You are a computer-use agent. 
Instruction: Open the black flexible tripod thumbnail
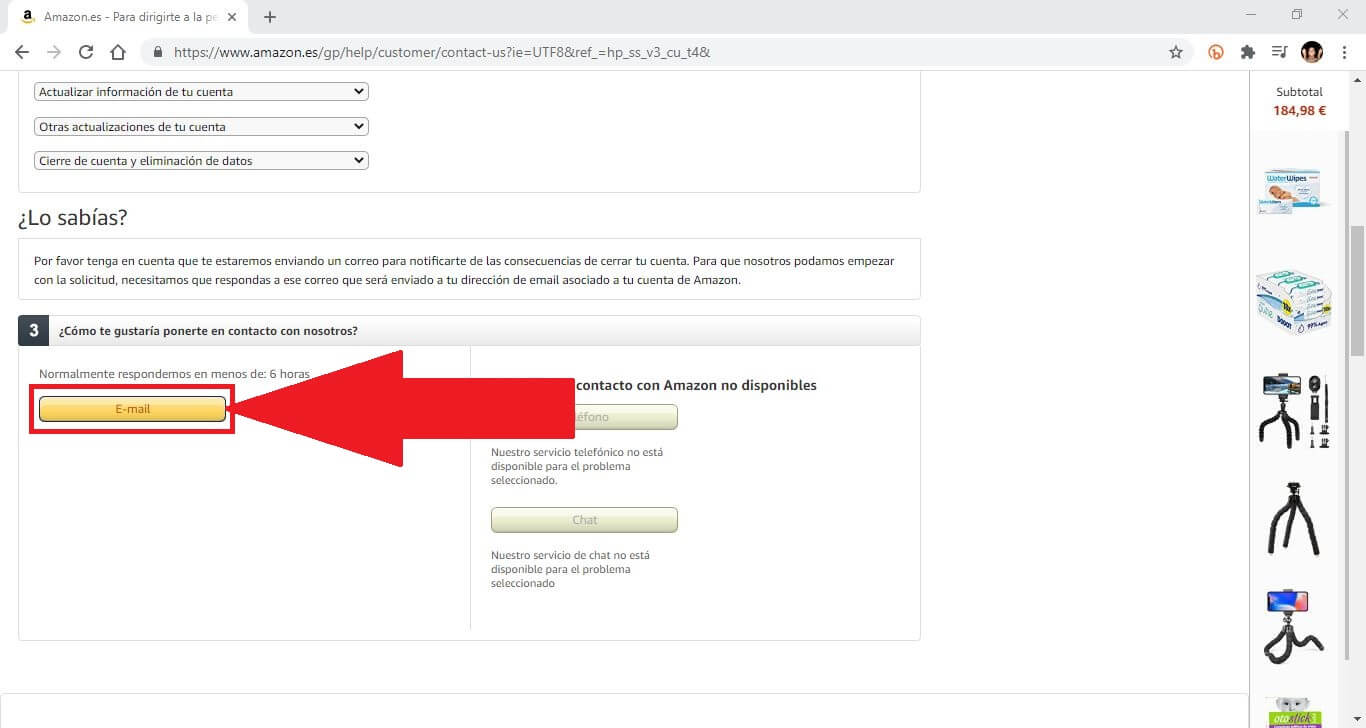pyautogui.click(x=1294, y=519)
